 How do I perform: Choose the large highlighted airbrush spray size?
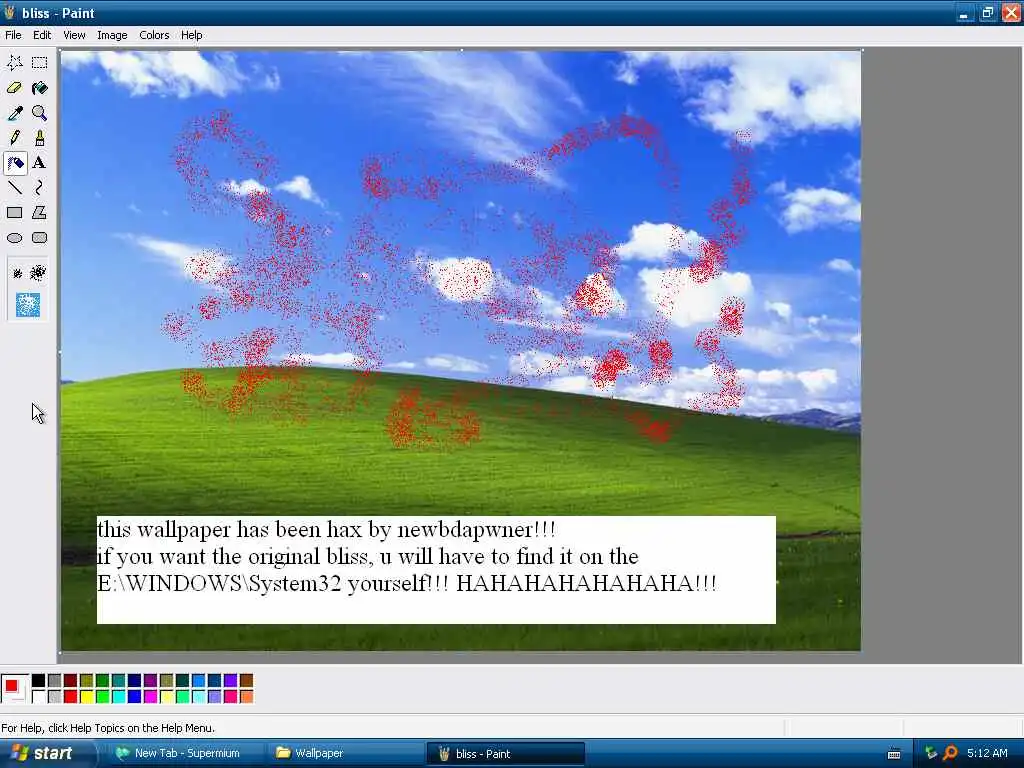(x=27, y=305)
